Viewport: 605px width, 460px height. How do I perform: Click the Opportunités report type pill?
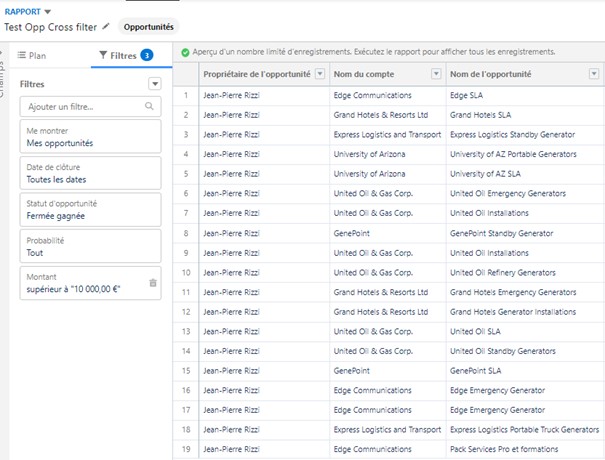149,27
